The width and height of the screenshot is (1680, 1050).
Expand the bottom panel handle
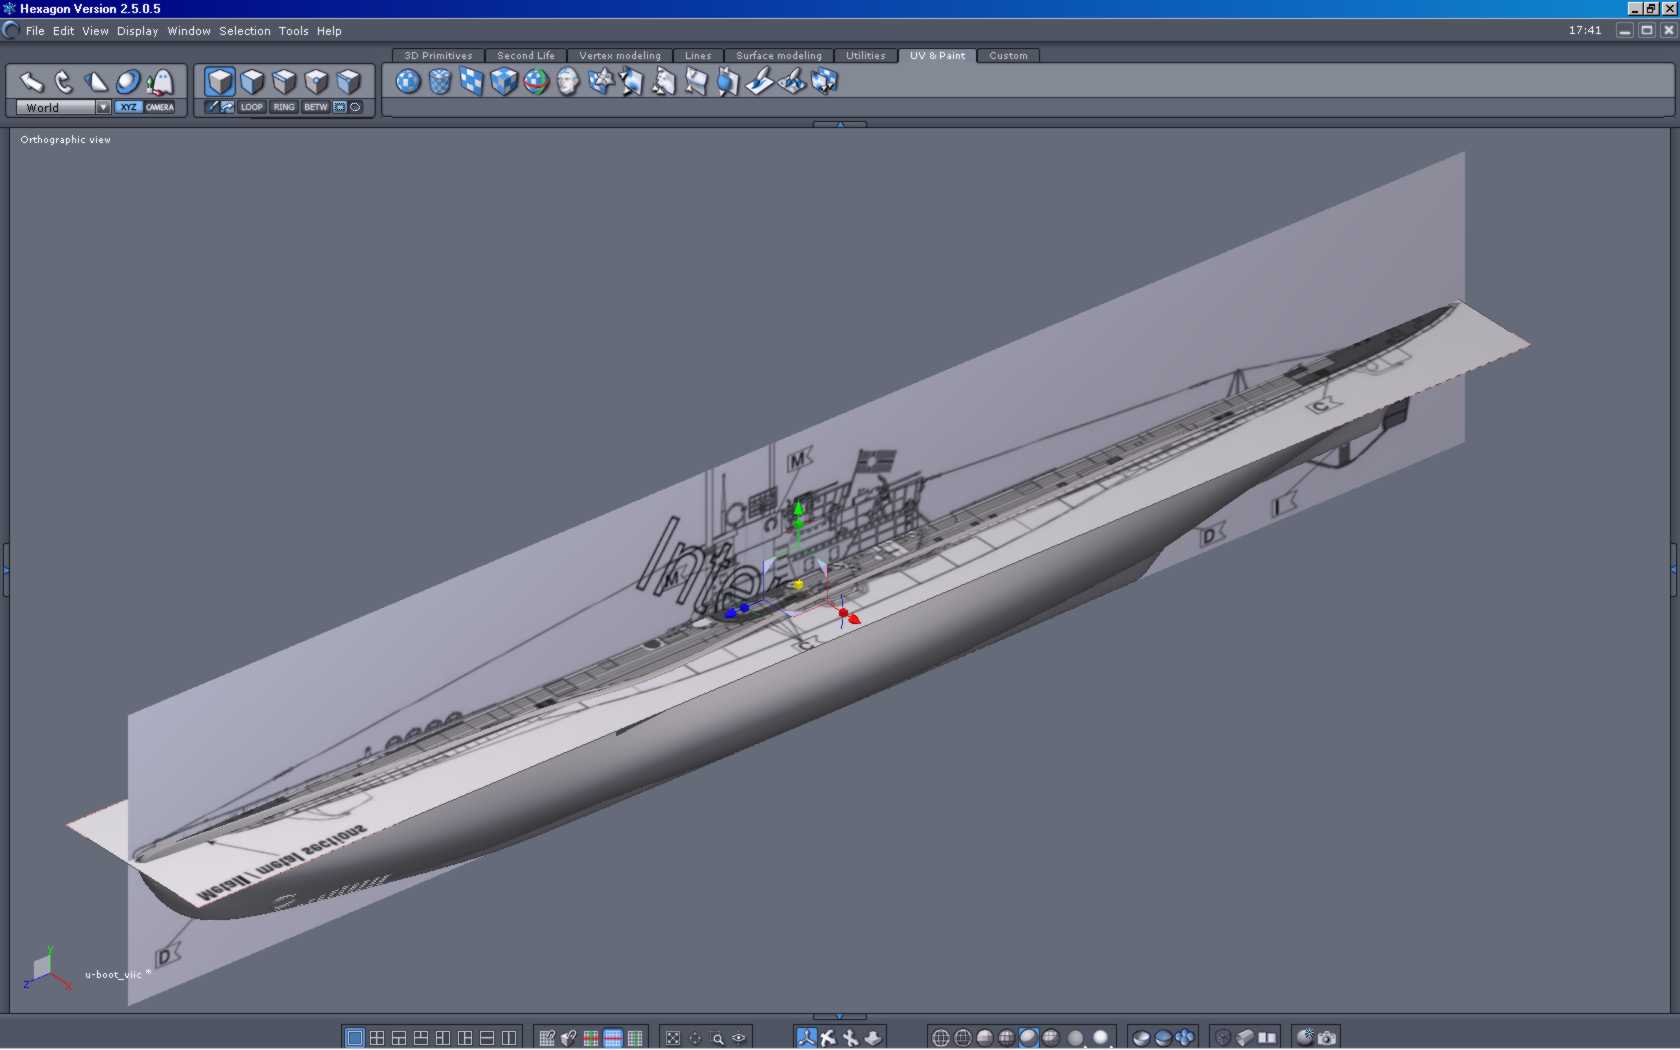coord(839,1016)
